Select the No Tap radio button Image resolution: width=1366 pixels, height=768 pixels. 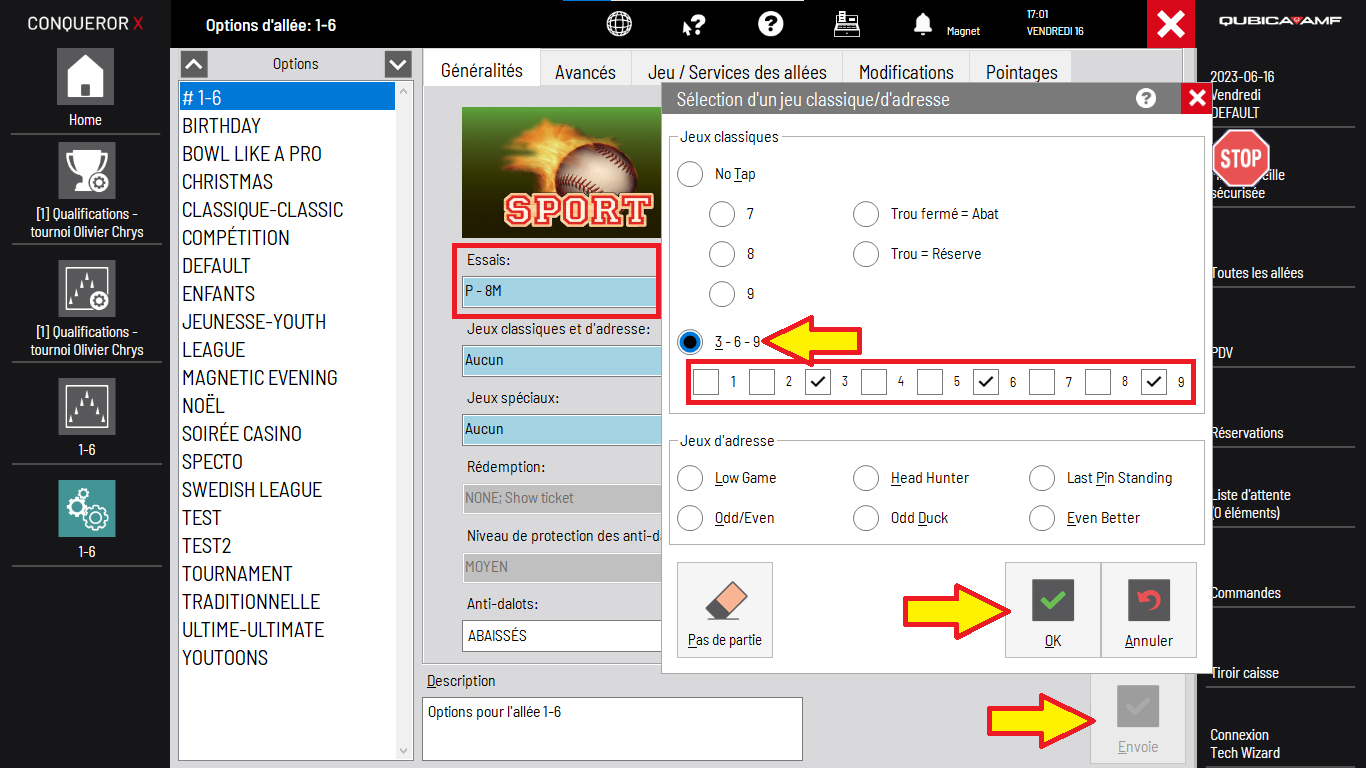tap(690, 174)
